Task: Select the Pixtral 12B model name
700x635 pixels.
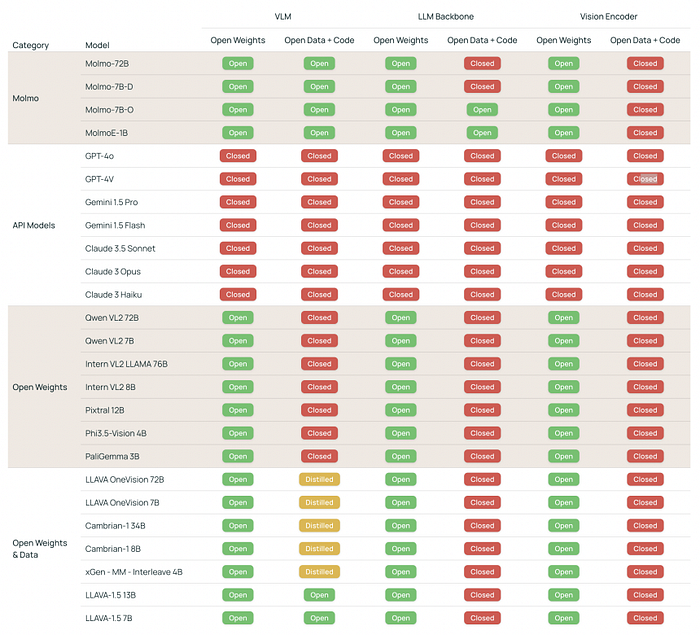Action: [104, 410]
